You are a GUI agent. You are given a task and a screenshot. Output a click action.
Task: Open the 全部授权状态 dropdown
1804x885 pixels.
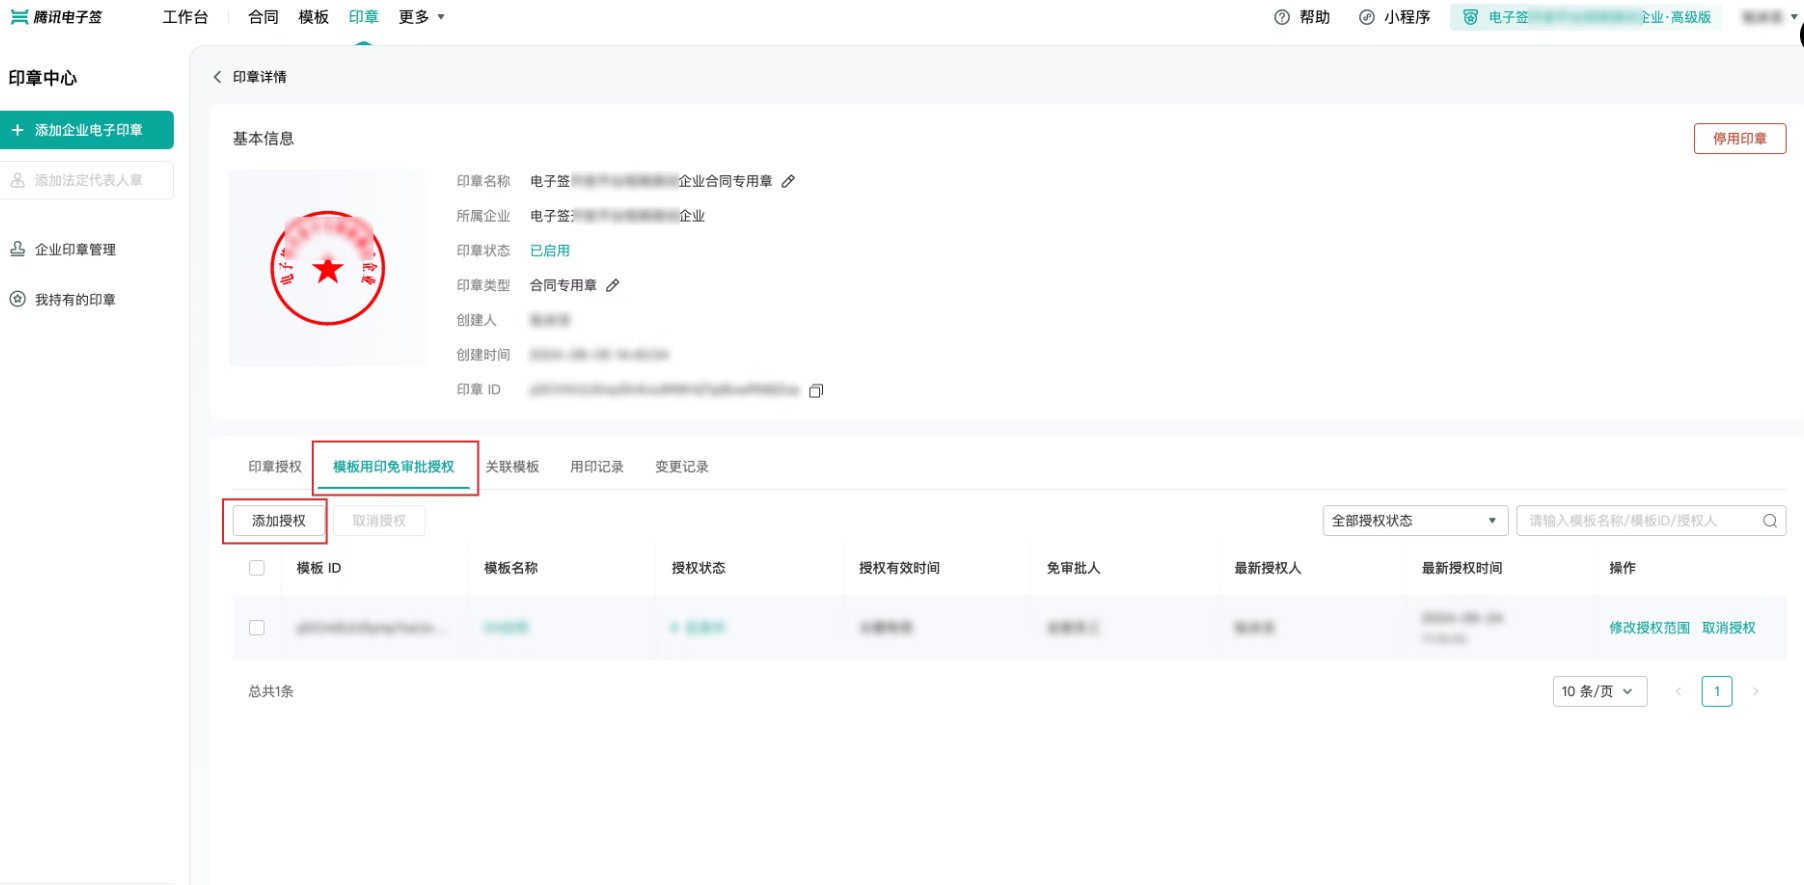coord(1414,521)
